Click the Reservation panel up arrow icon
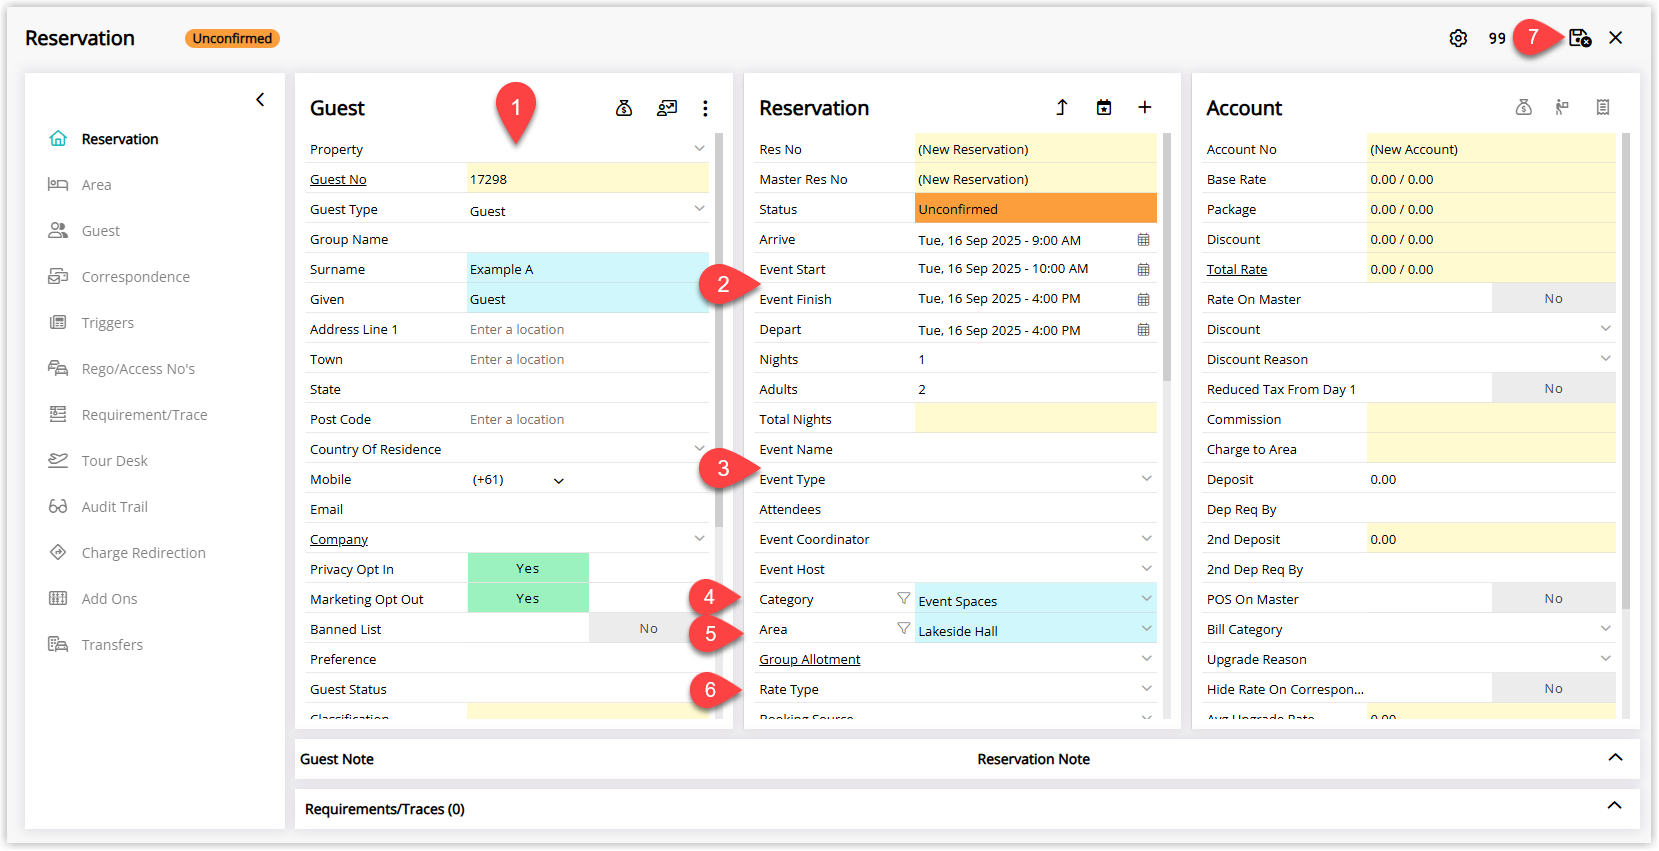Viewport: 1659px width, 851px height. (x=1062, y=107)
